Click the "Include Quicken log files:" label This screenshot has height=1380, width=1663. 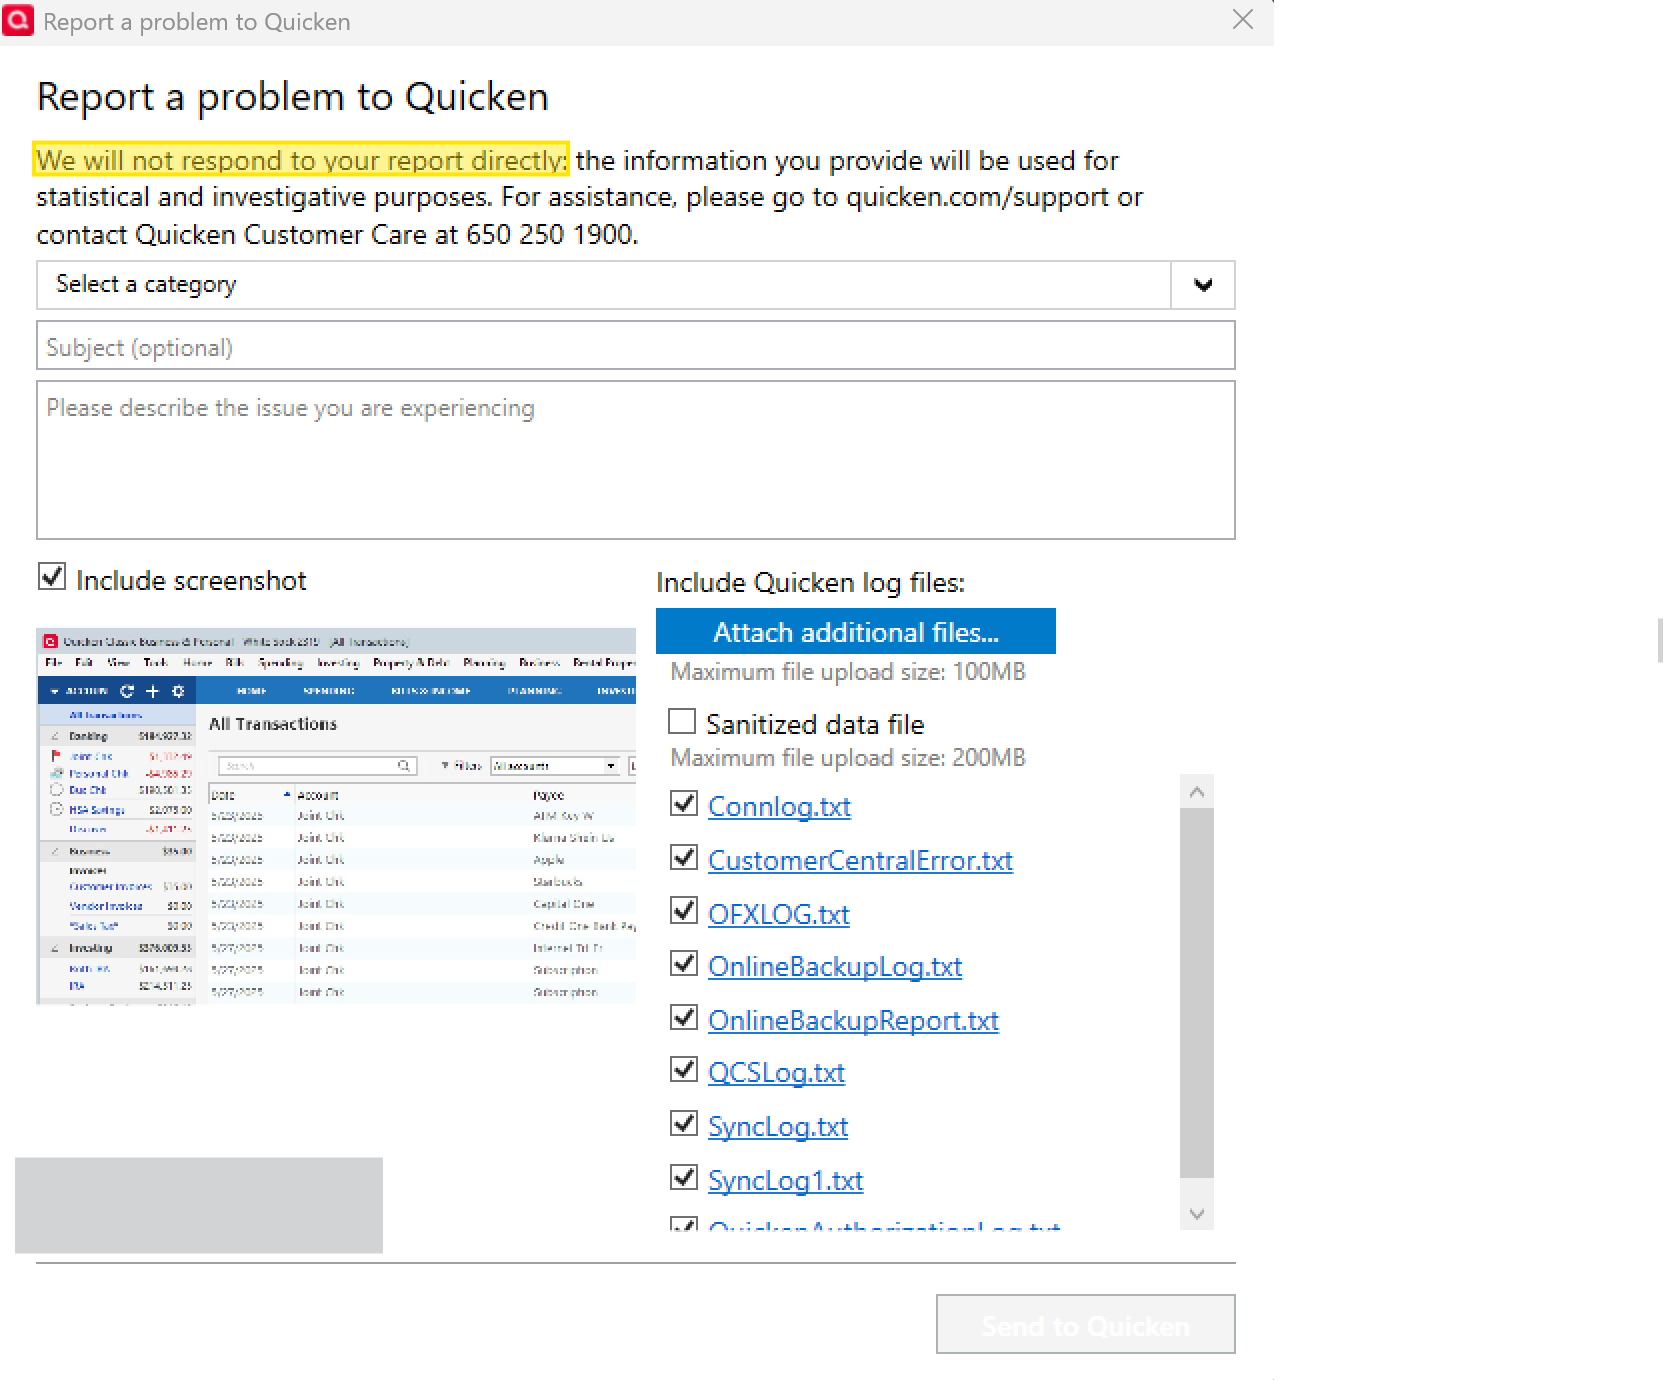click(x=810, y=583)
